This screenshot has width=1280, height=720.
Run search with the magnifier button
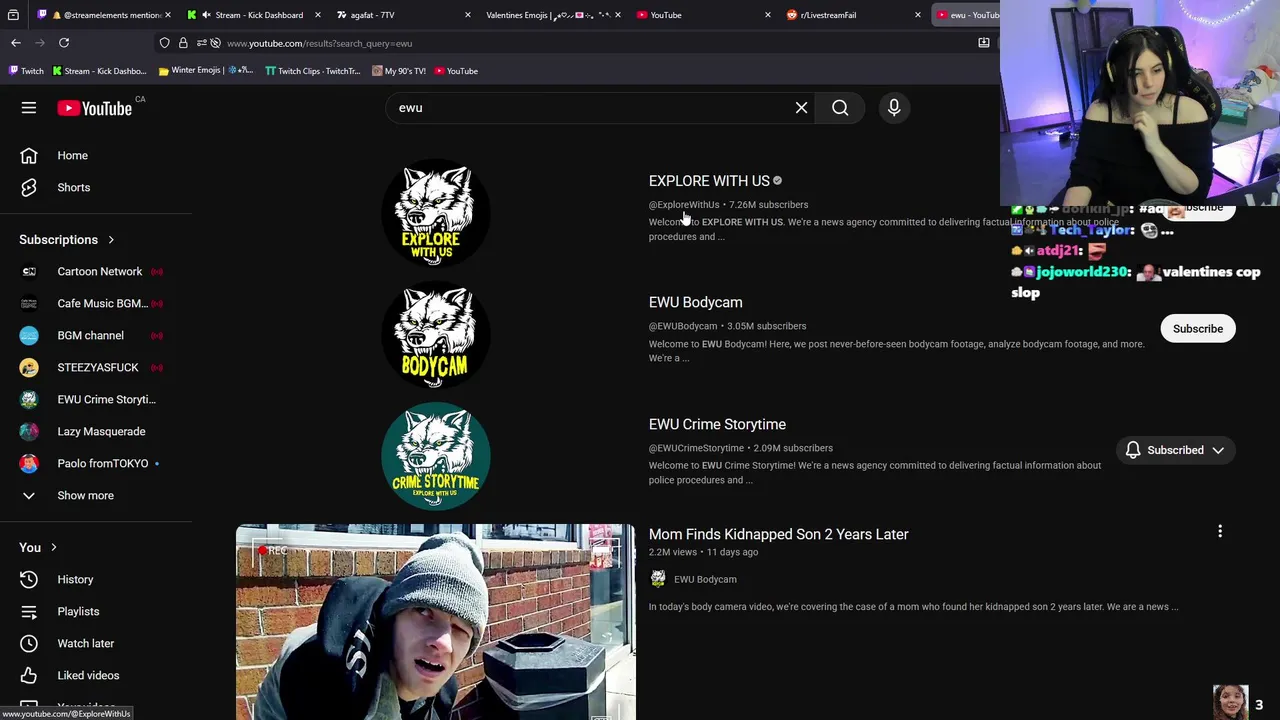[x=840, y=108]
